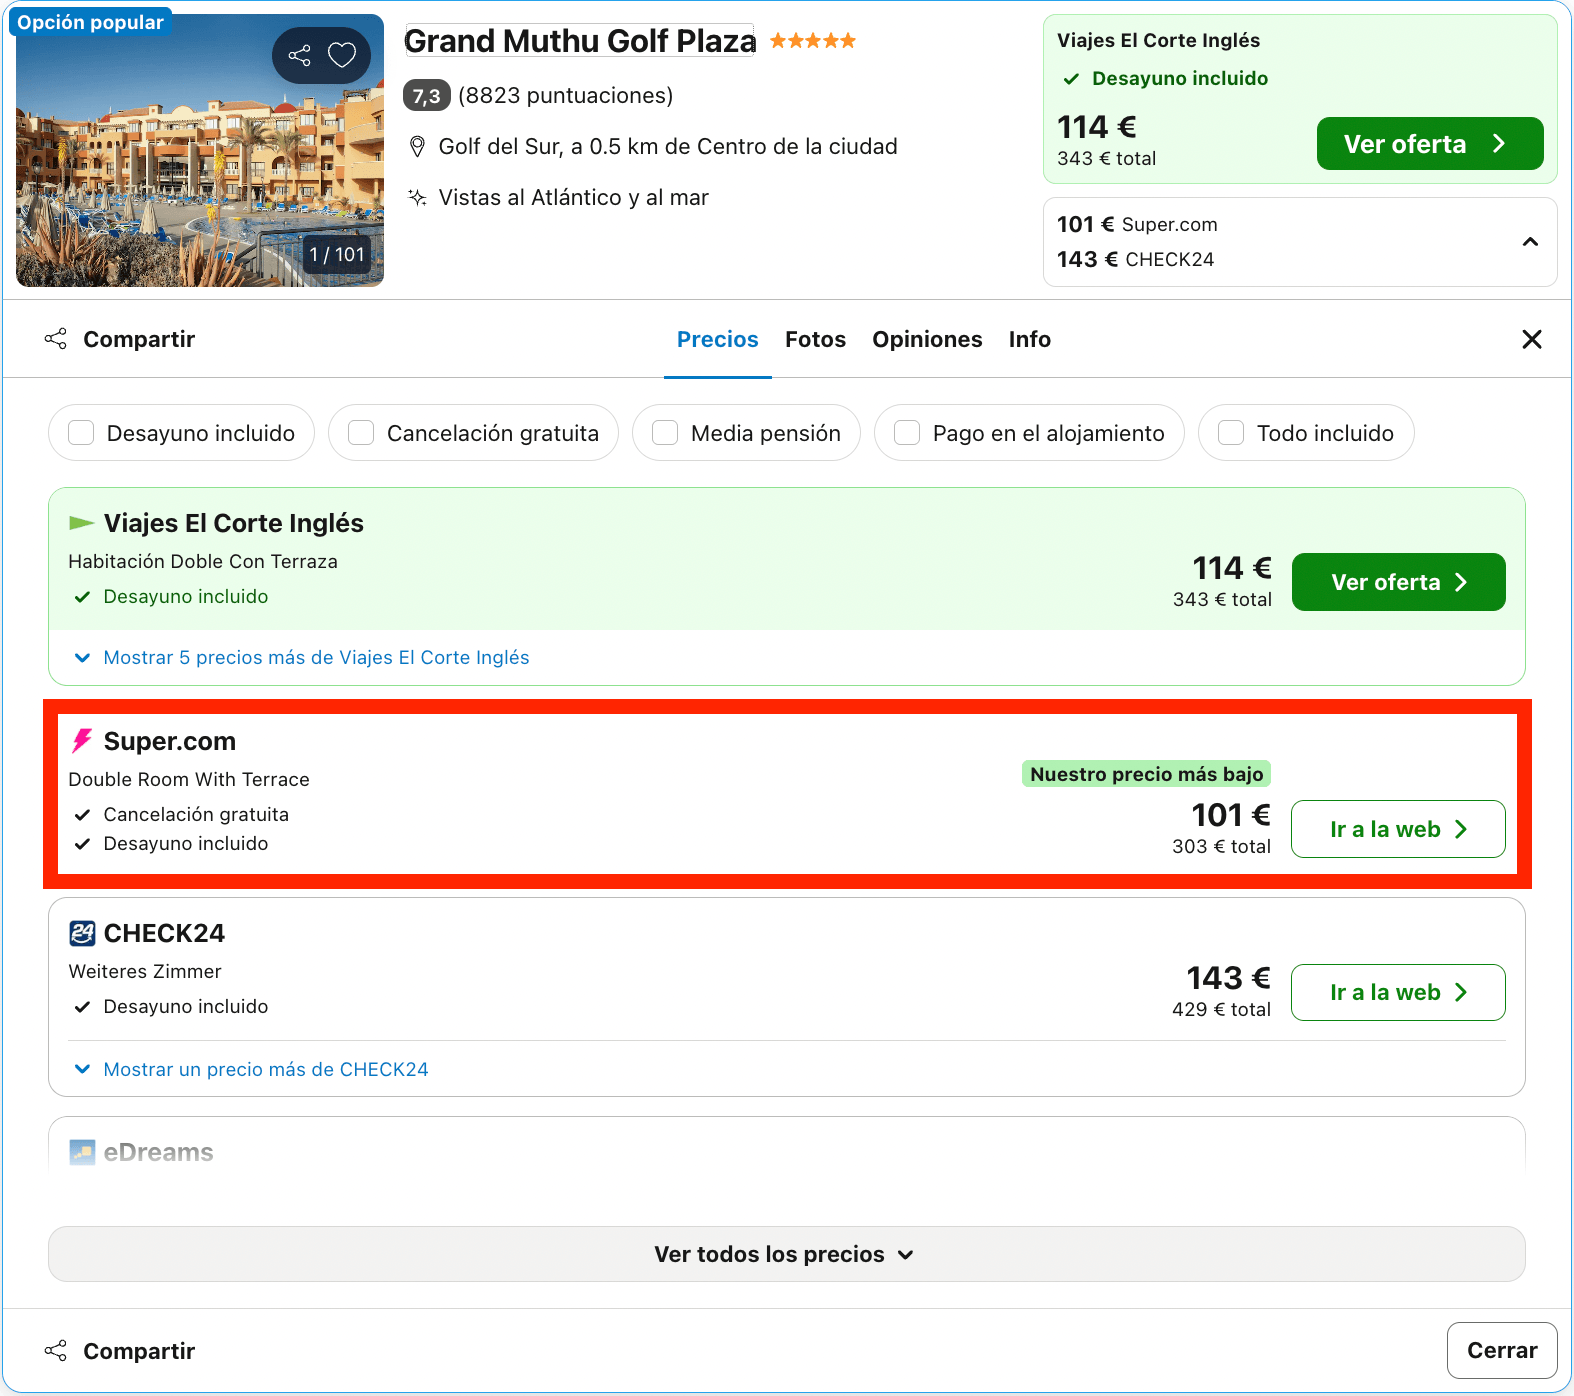Click the 143 € CHECK24 price line
The height and width of the screenshot is (1396, 1574).
coord(1135,259)
